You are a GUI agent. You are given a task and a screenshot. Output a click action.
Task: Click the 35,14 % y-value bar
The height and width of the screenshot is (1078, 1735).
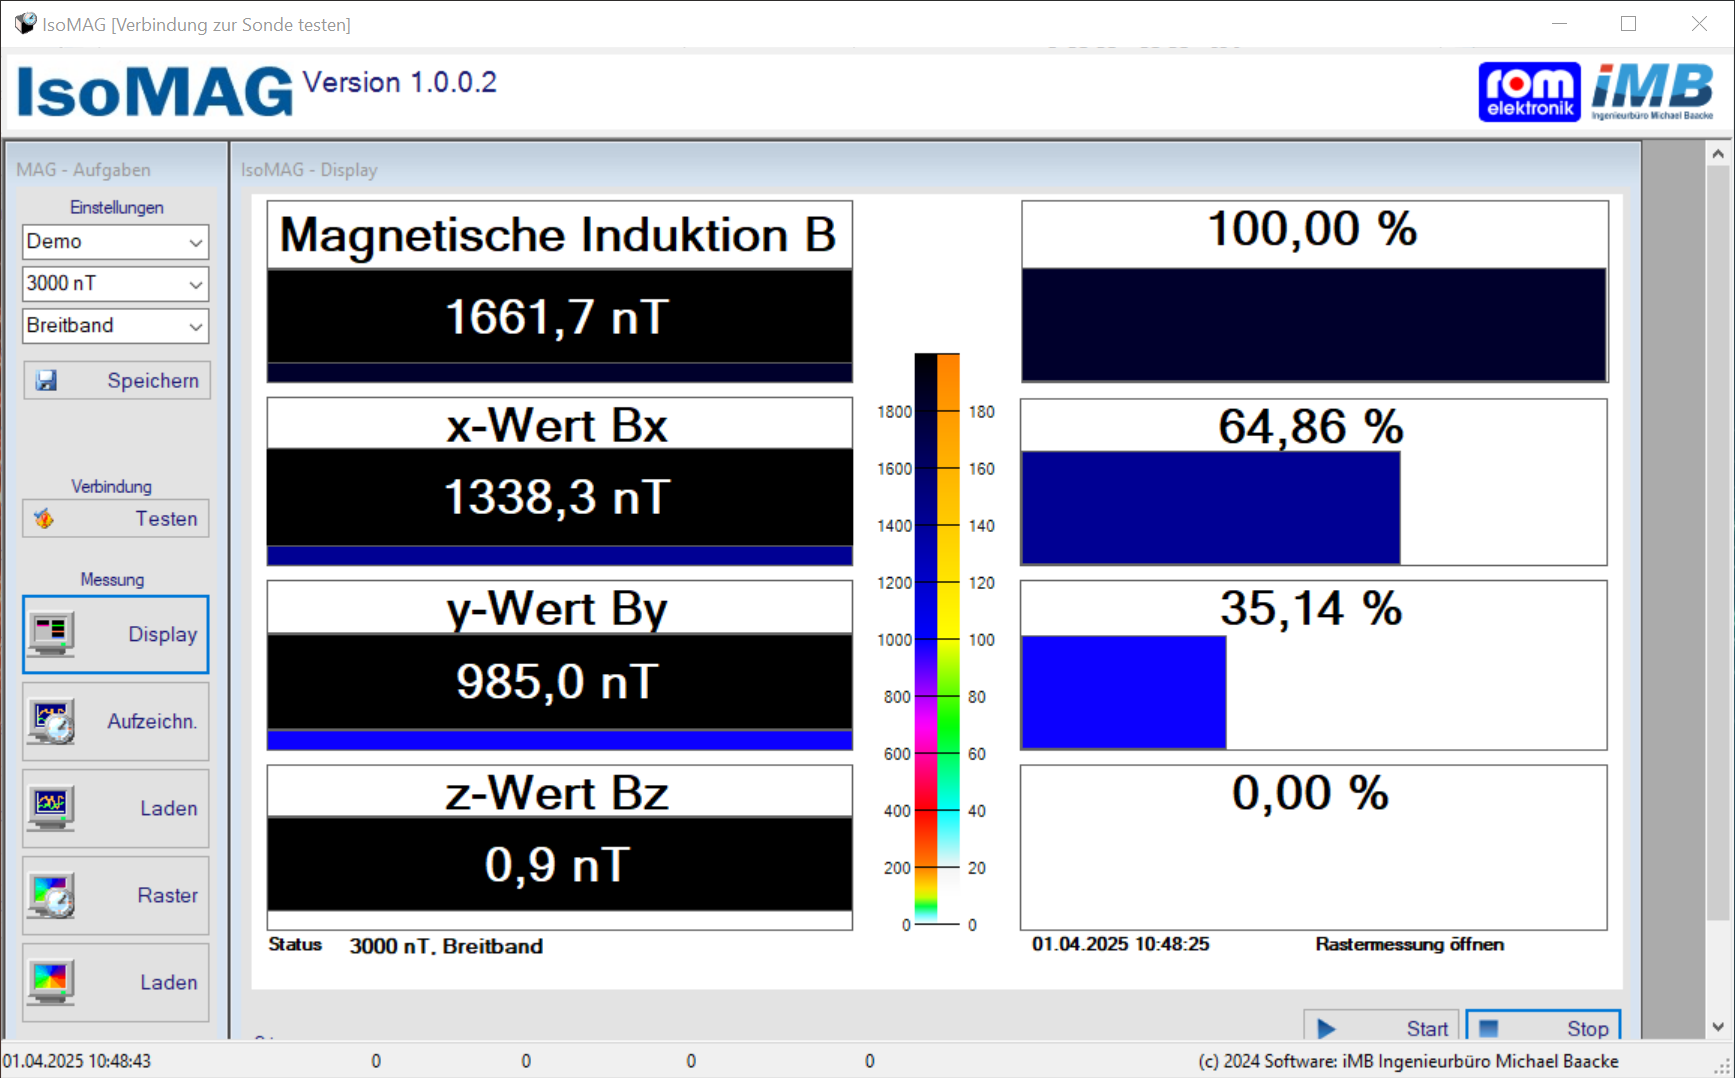click(1123, 692)
